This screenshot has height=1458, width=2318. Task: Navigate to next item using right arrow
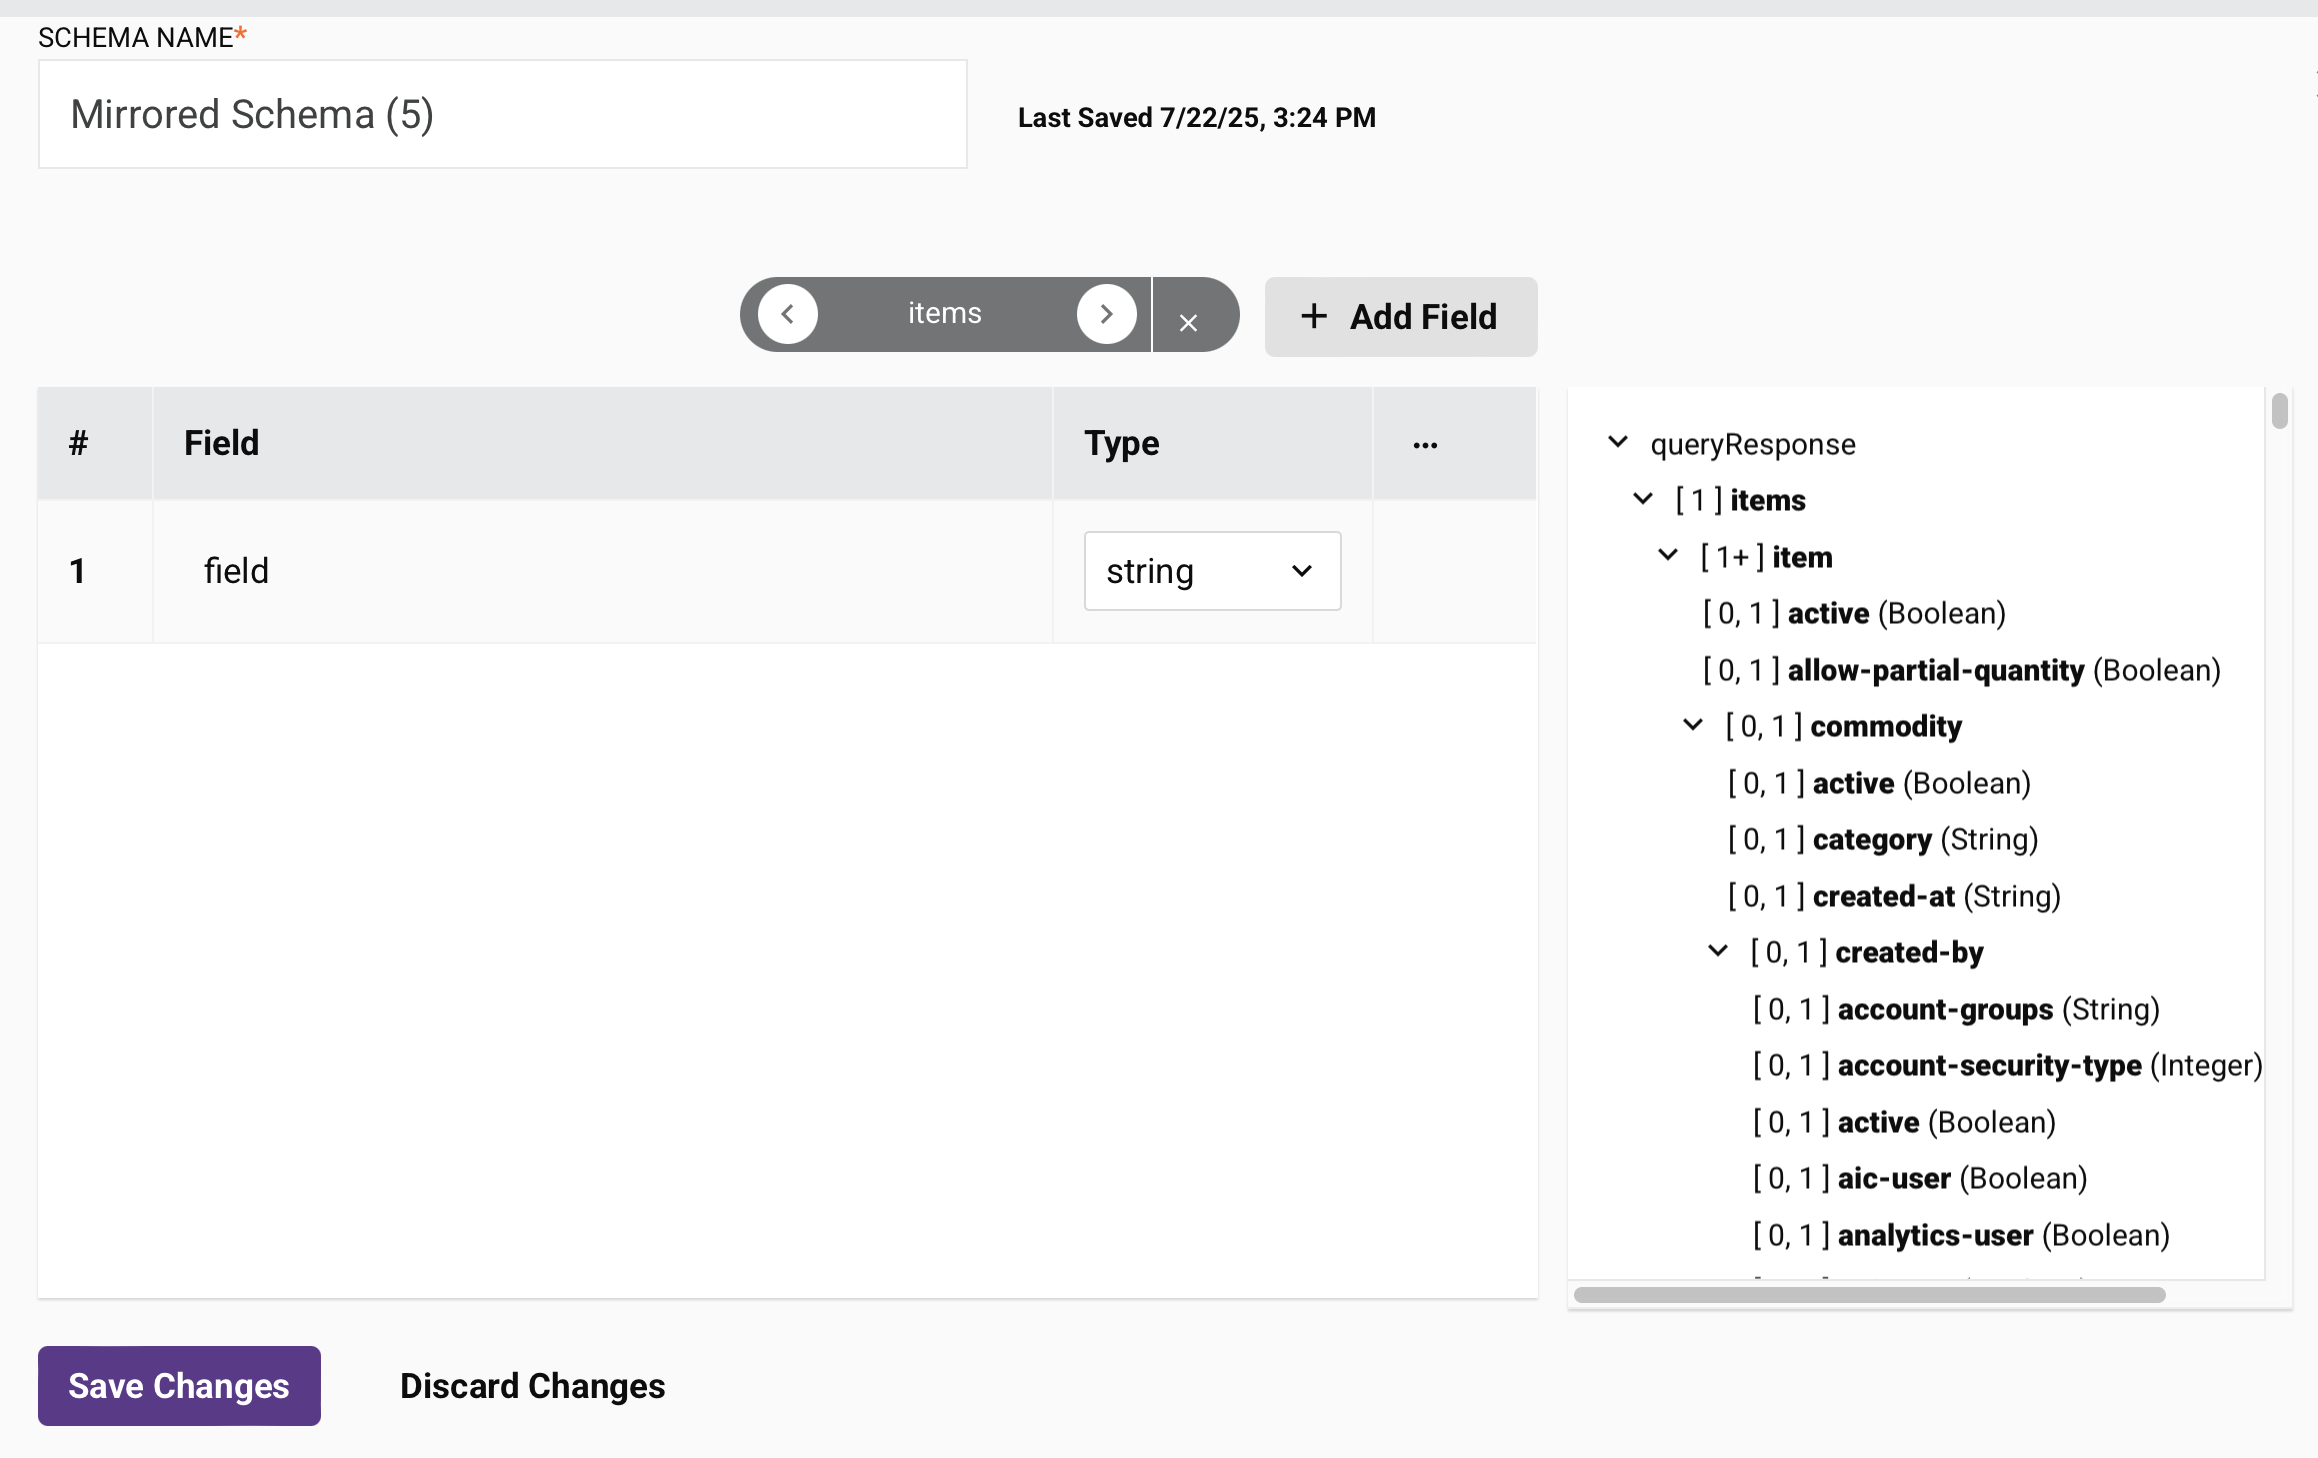pos(1106,314)
